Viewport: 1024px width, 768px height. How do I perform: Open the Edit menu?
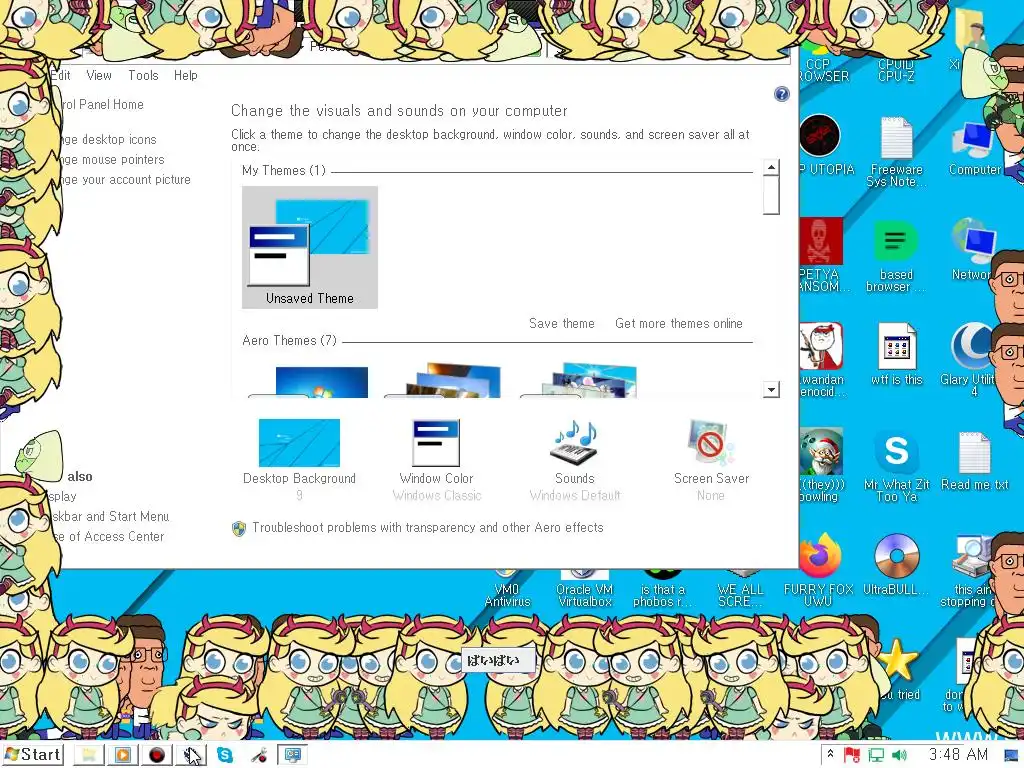pyautogui.click(x=60, y=75)
